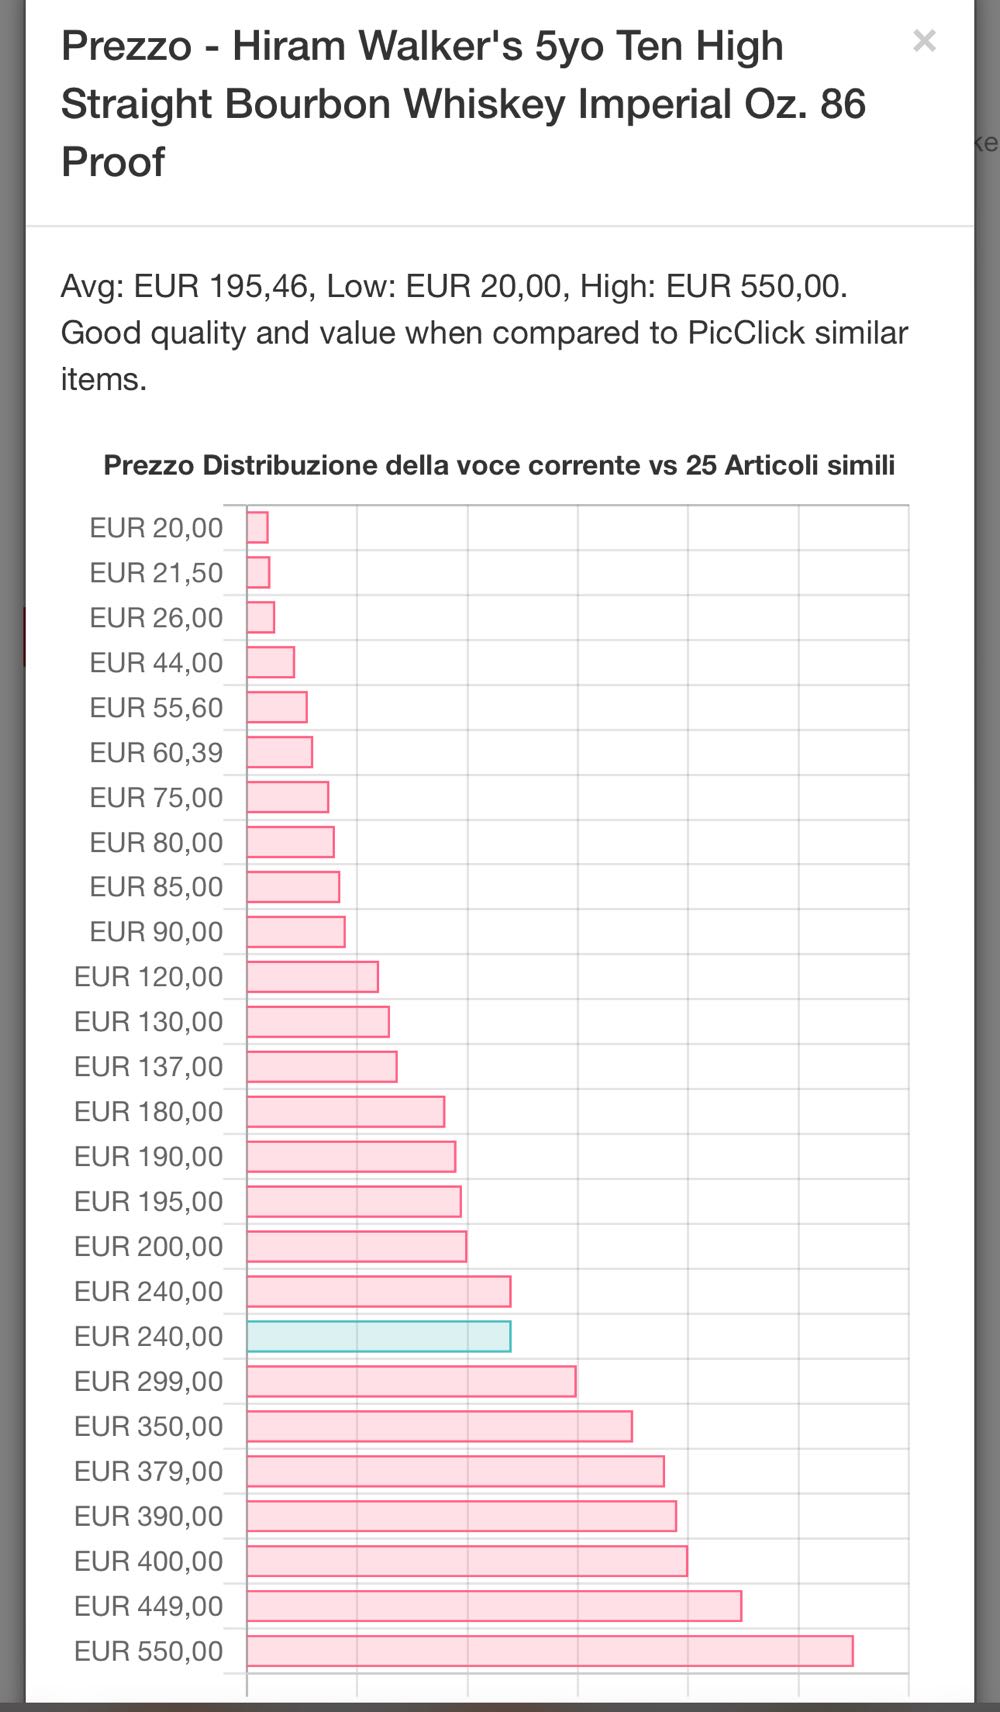Click the chart title Prezzo Distribuzione
Viewport: 1000px width, 1712px height.
pyautogui.click(x=499, y=465)
